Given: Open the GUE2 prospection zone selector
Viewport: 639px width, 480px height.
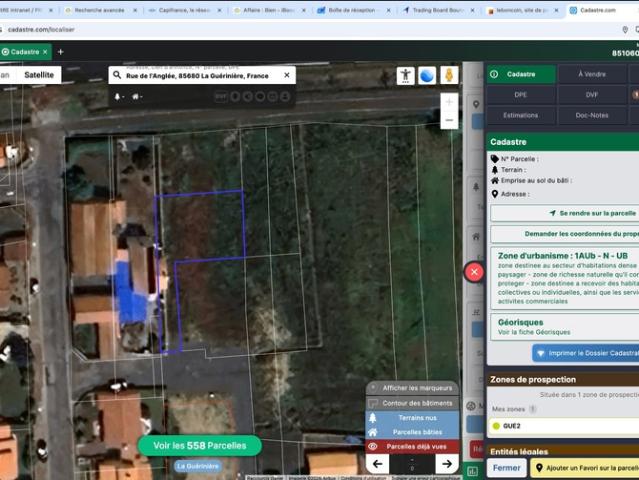Looking at the screenshot, I should point(564,426).
